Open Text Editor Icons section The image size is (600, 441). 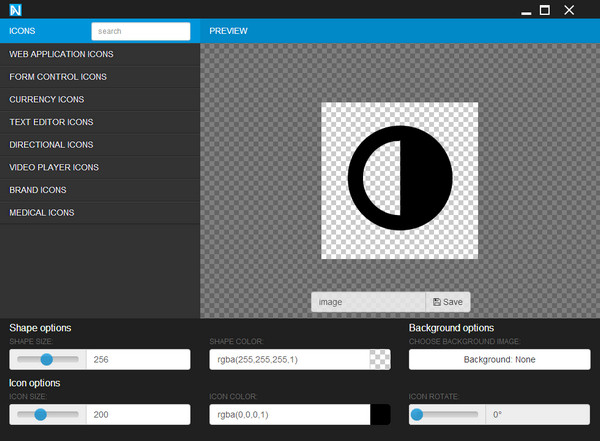(51, 122)
